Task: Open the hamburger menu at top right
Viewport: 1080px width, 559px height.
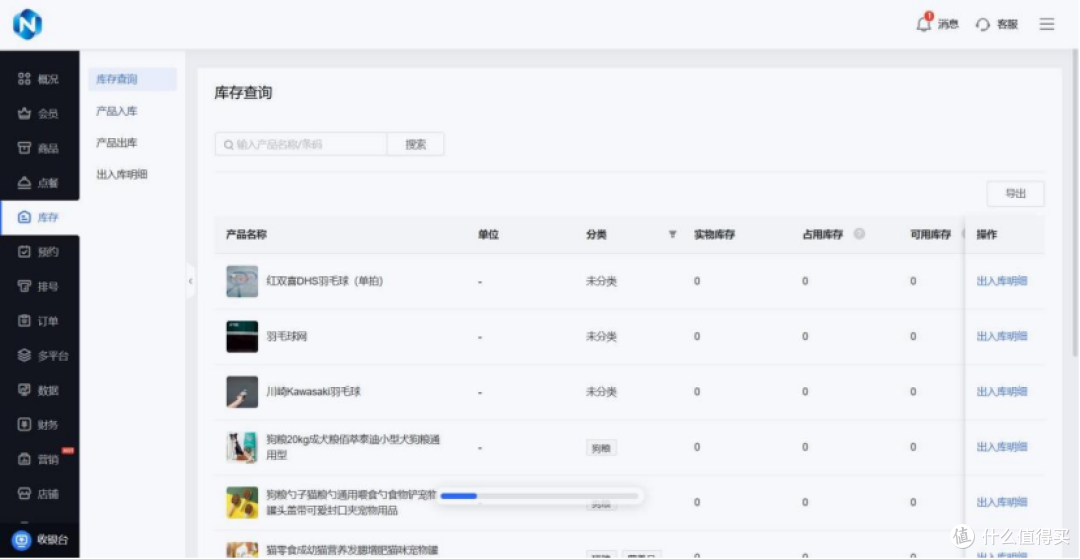Action: tap(1047, 24)
